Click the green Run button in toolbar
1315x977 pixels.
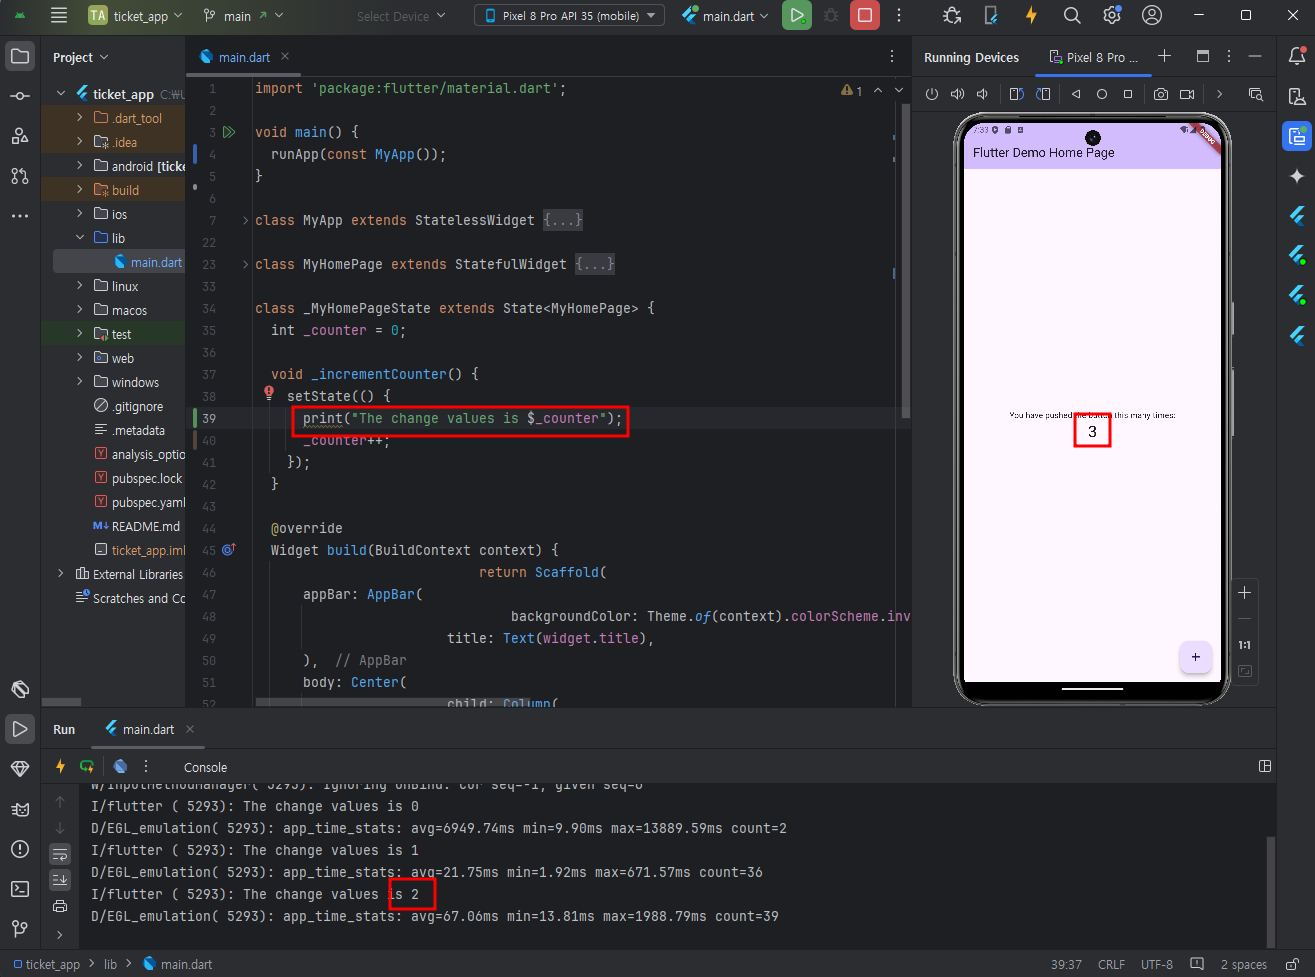coord(797,15)
